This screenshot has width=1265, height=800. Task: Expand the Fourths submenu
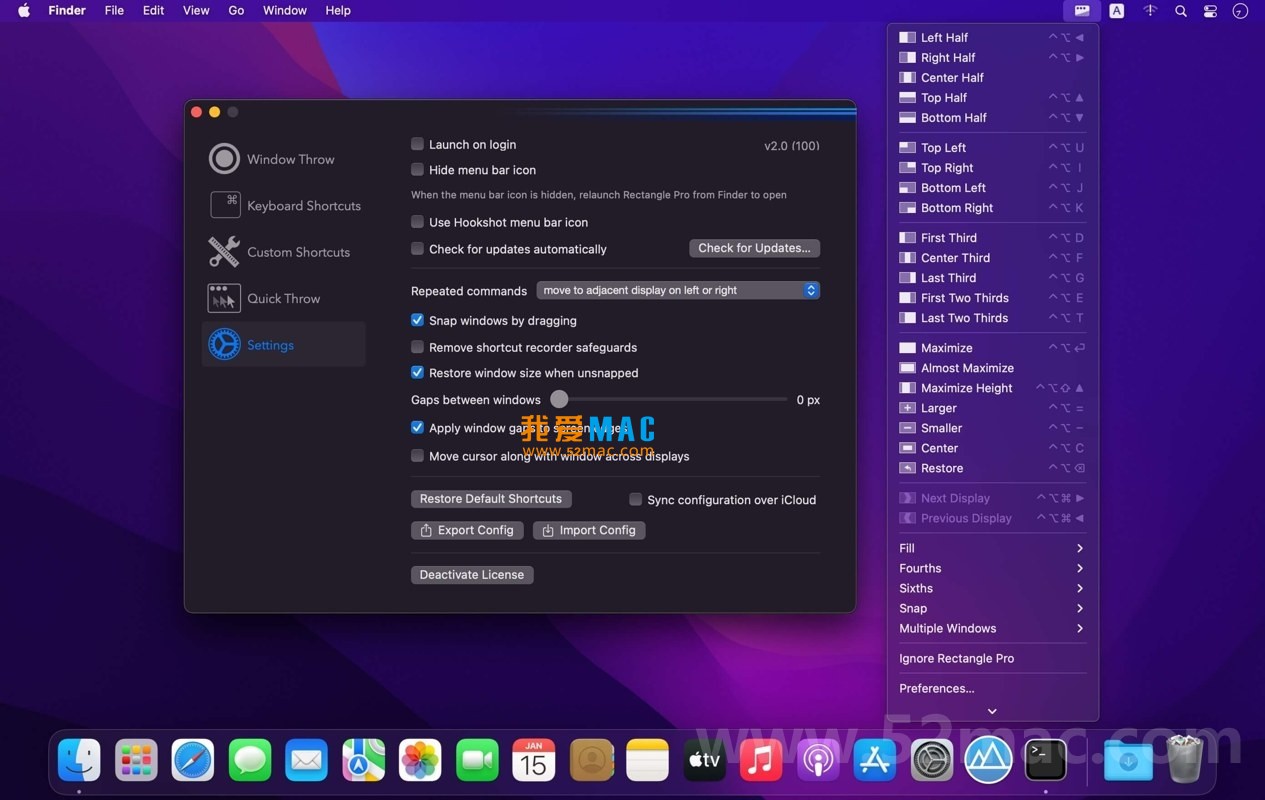point(992,568)
